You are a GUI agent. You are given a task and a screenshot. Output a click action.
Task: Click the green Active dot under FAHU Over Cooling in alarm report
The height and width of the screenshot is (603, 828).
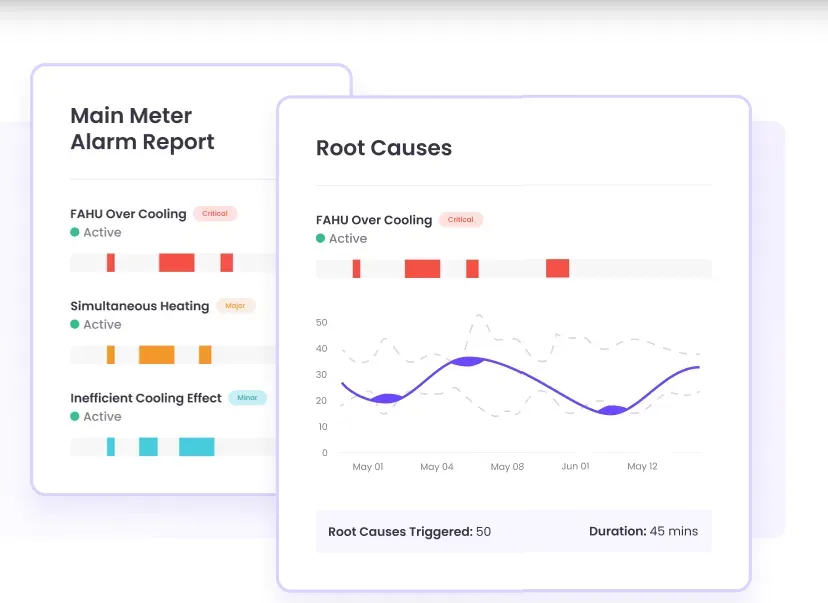(x=75, y=233)
